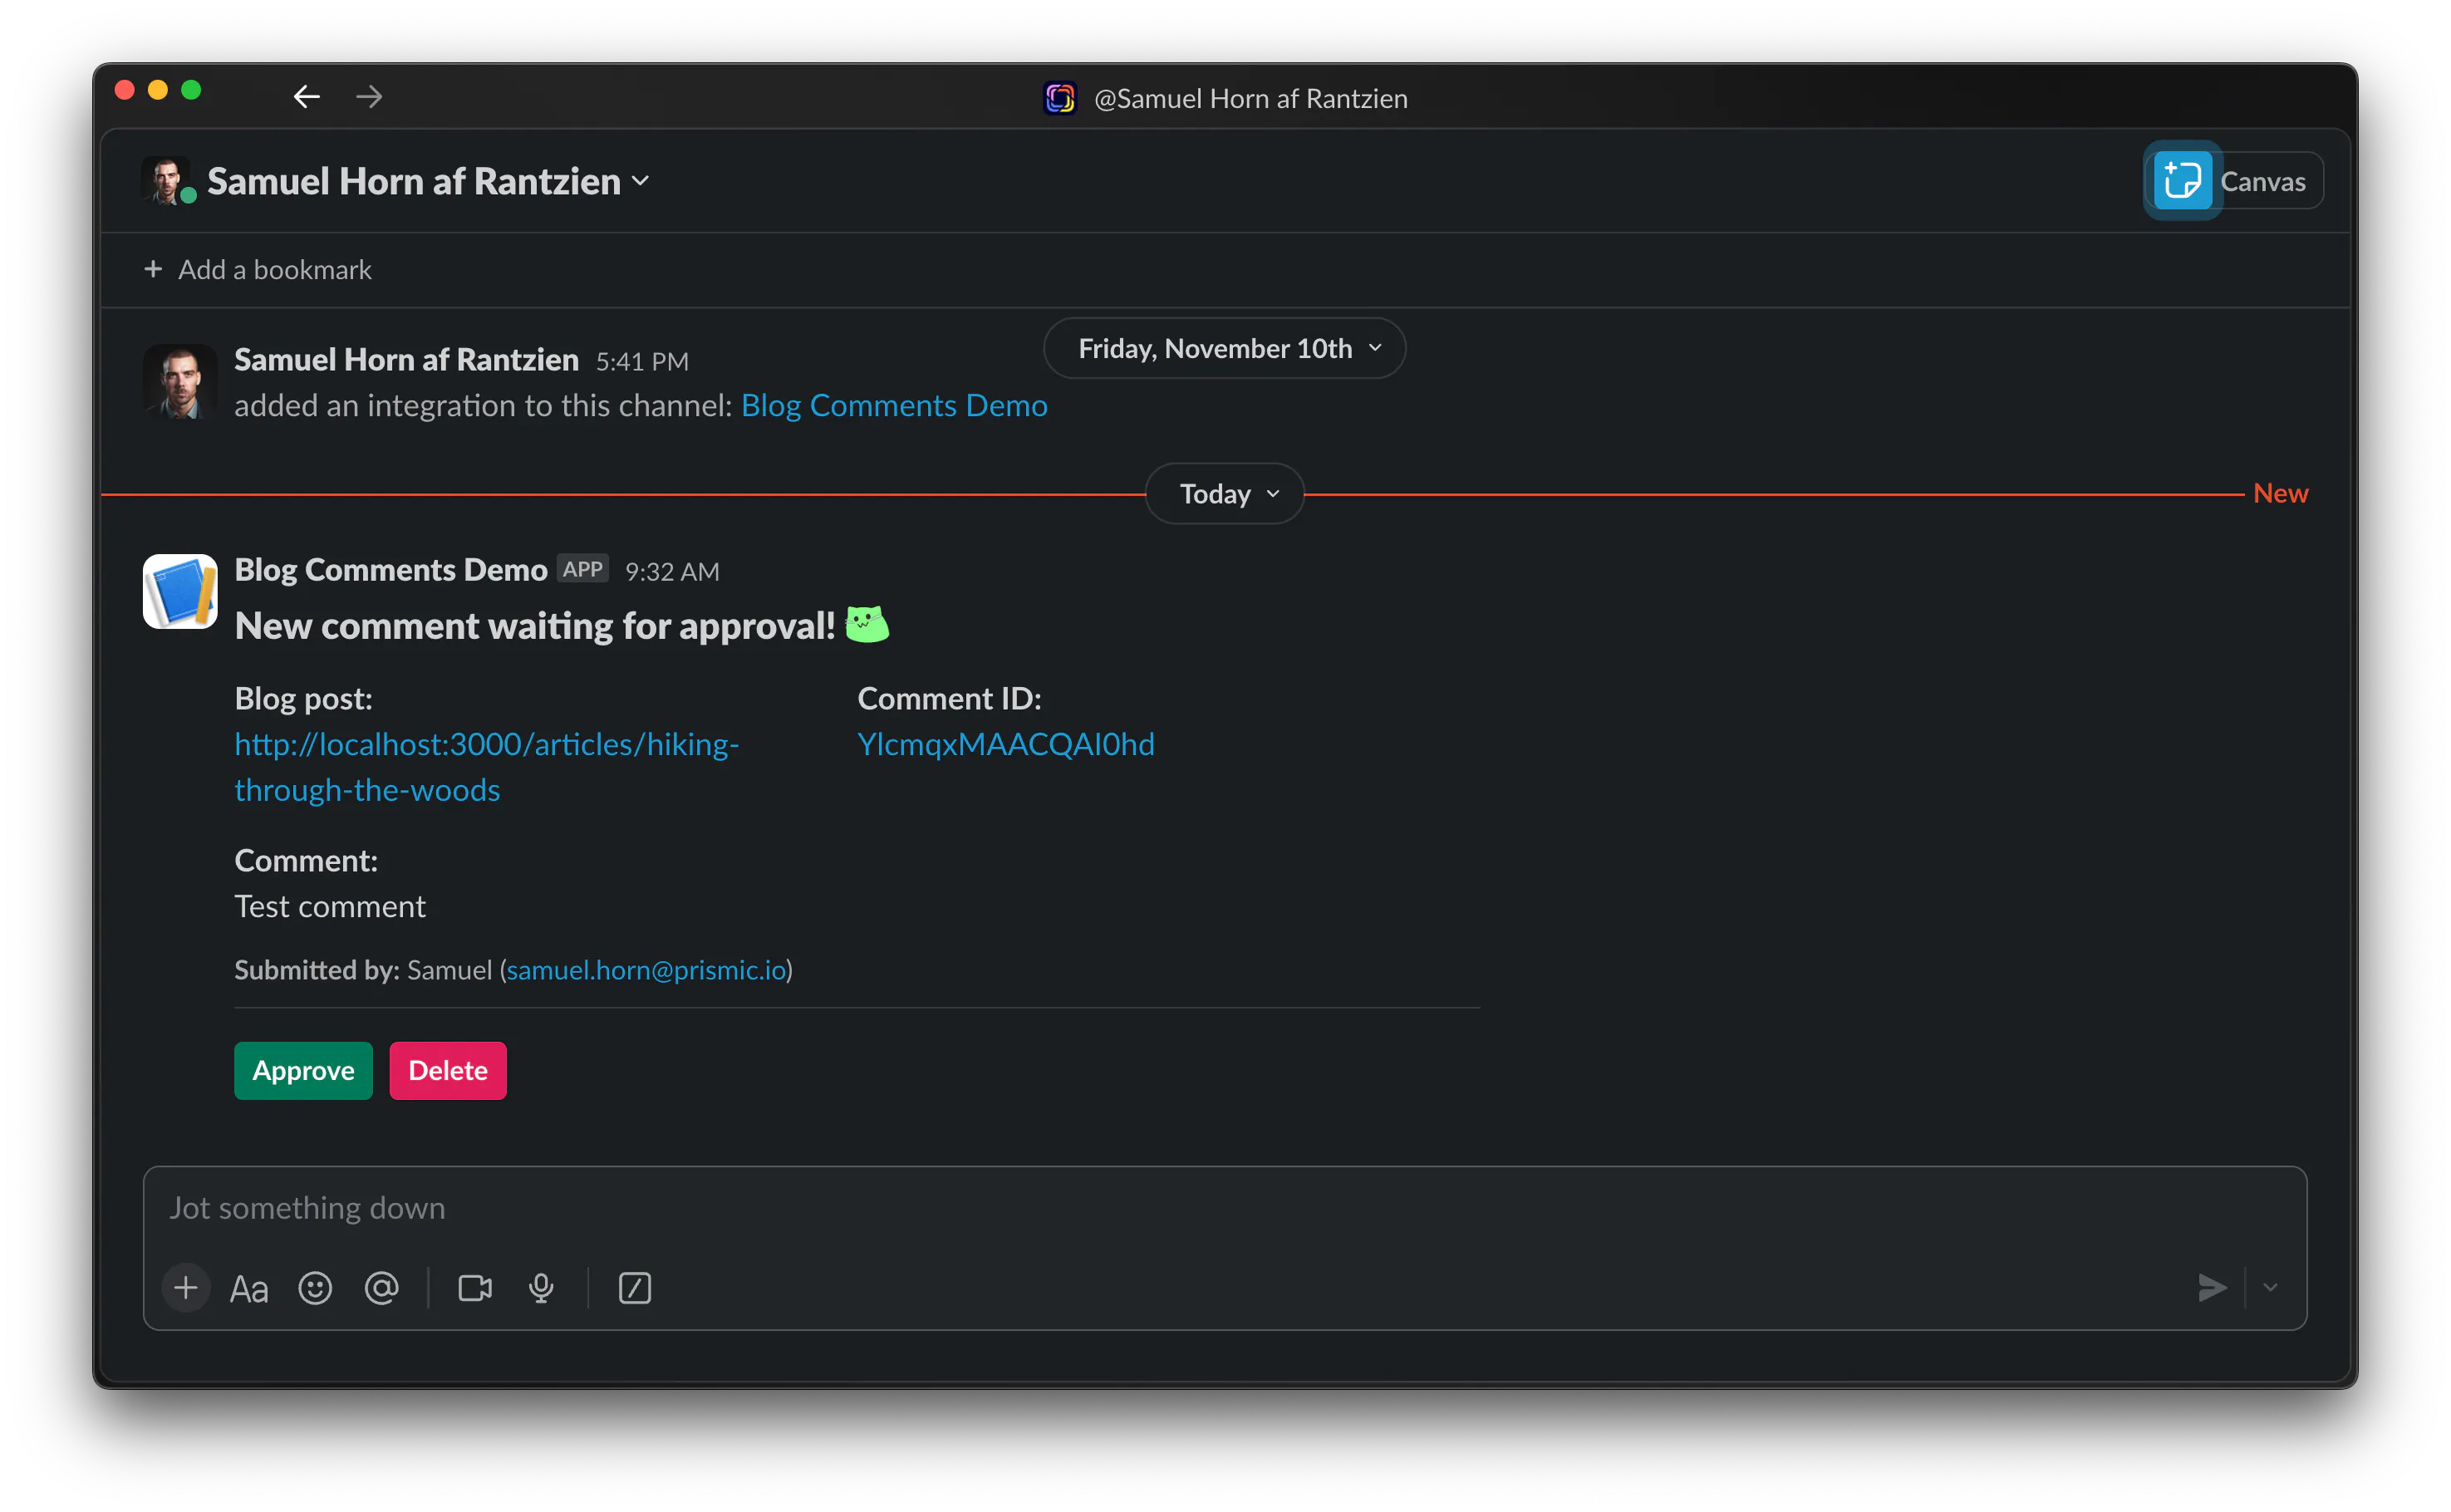2451x1512 pixels.
Task: Add a bookmark to the conversation
Action: pos(257,269)
